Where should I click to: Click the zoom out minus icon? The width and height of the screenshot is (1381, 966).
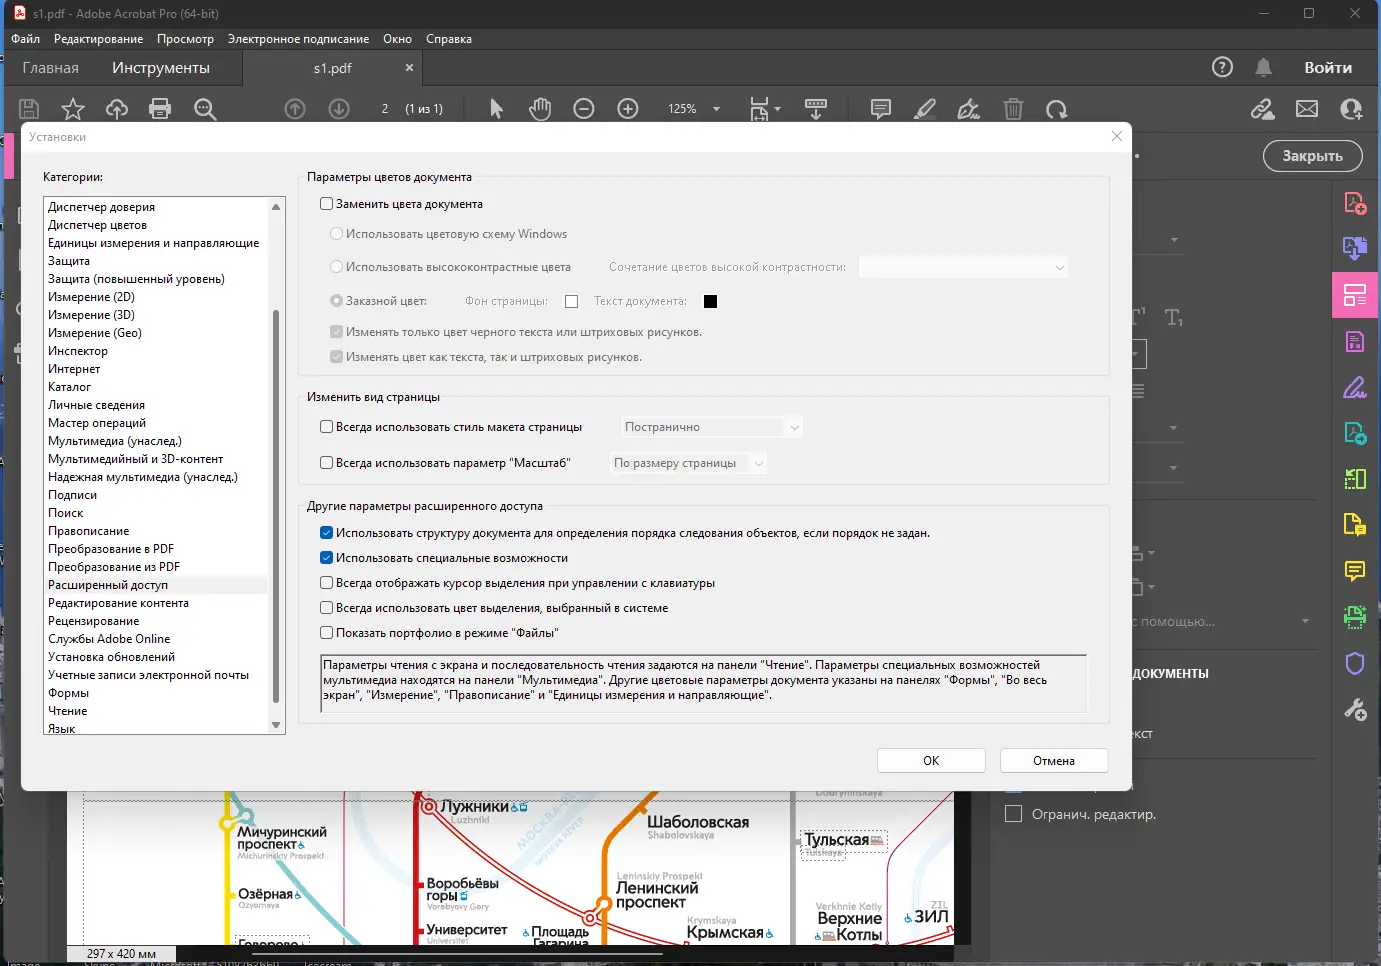pyautogui.click(x=584, y=109)
